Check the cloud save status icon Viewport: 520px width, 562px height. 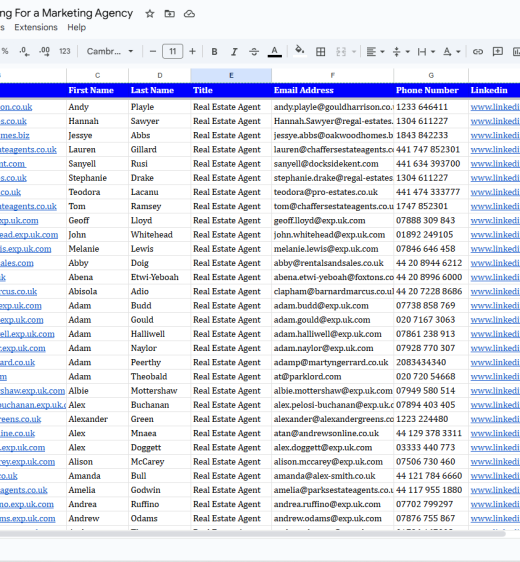tap(189, 14)
